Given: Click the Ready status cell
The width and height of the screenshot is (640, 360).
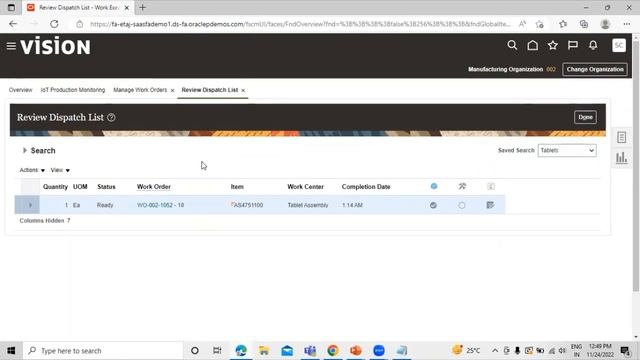Looking at the screenshot, I should click(105, 205).
